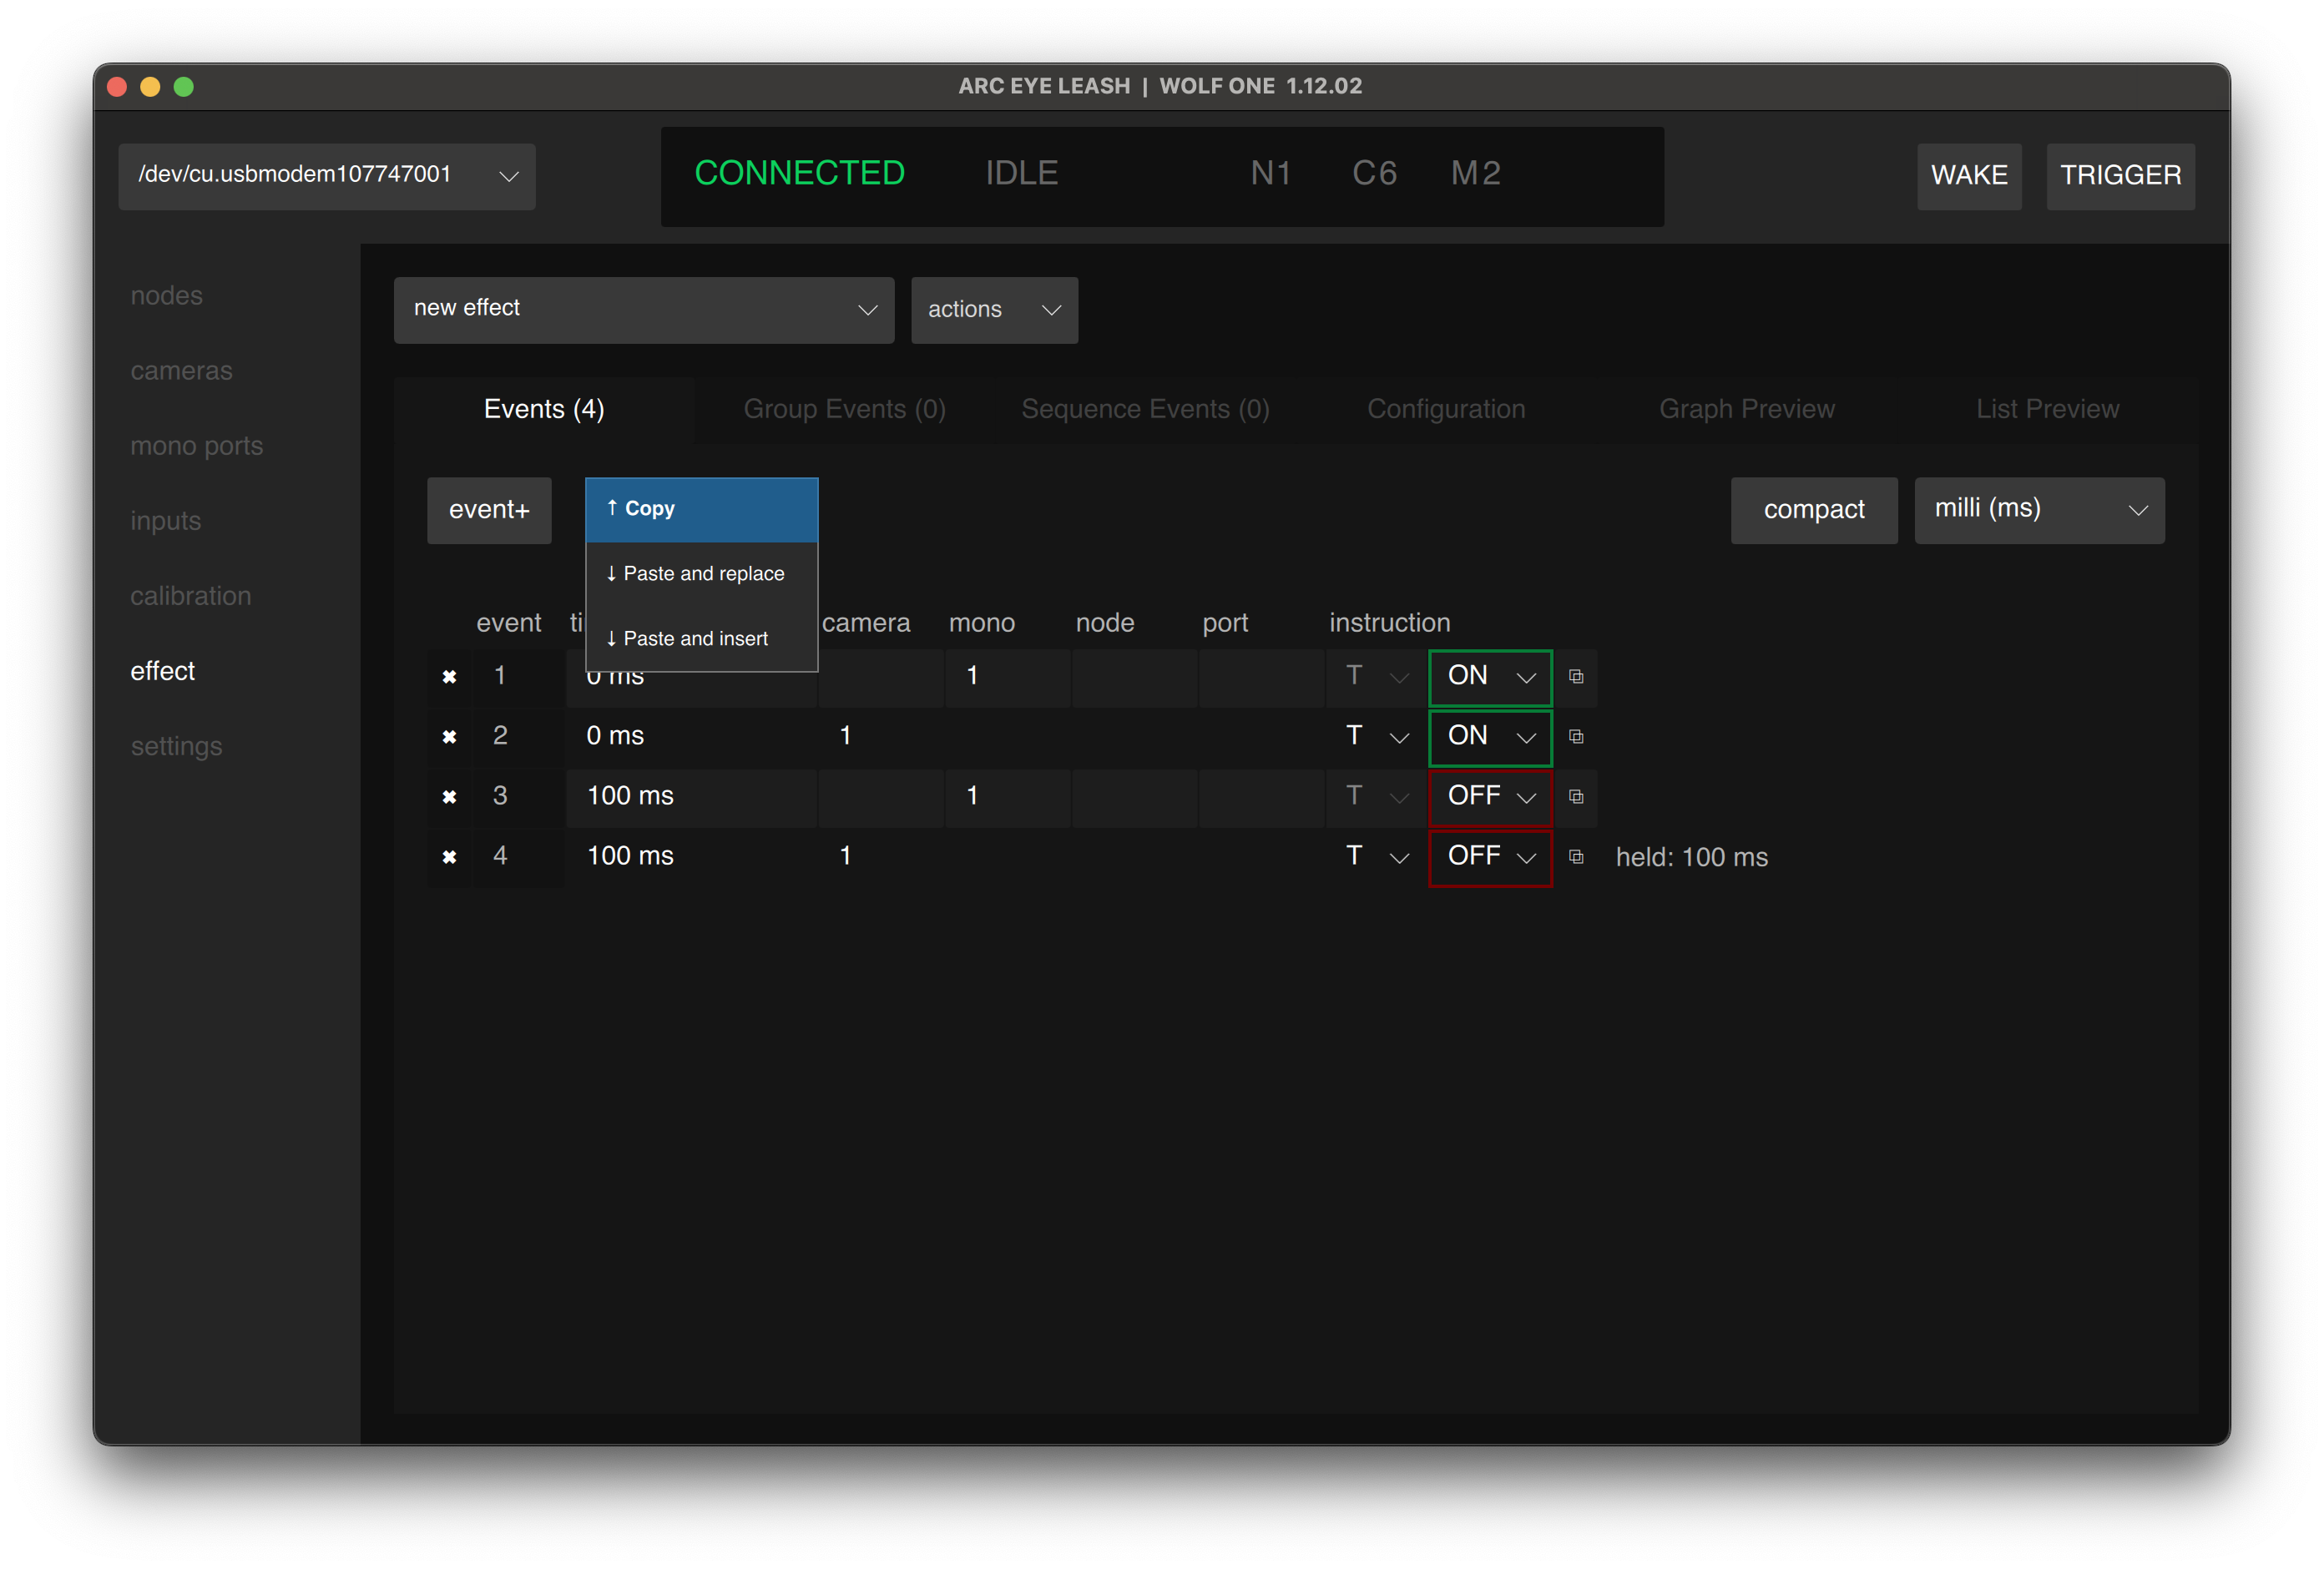This screenshot has height=1569, width=2324.
Task: Remove event 2 using its X icon
Action: (449, 737)
